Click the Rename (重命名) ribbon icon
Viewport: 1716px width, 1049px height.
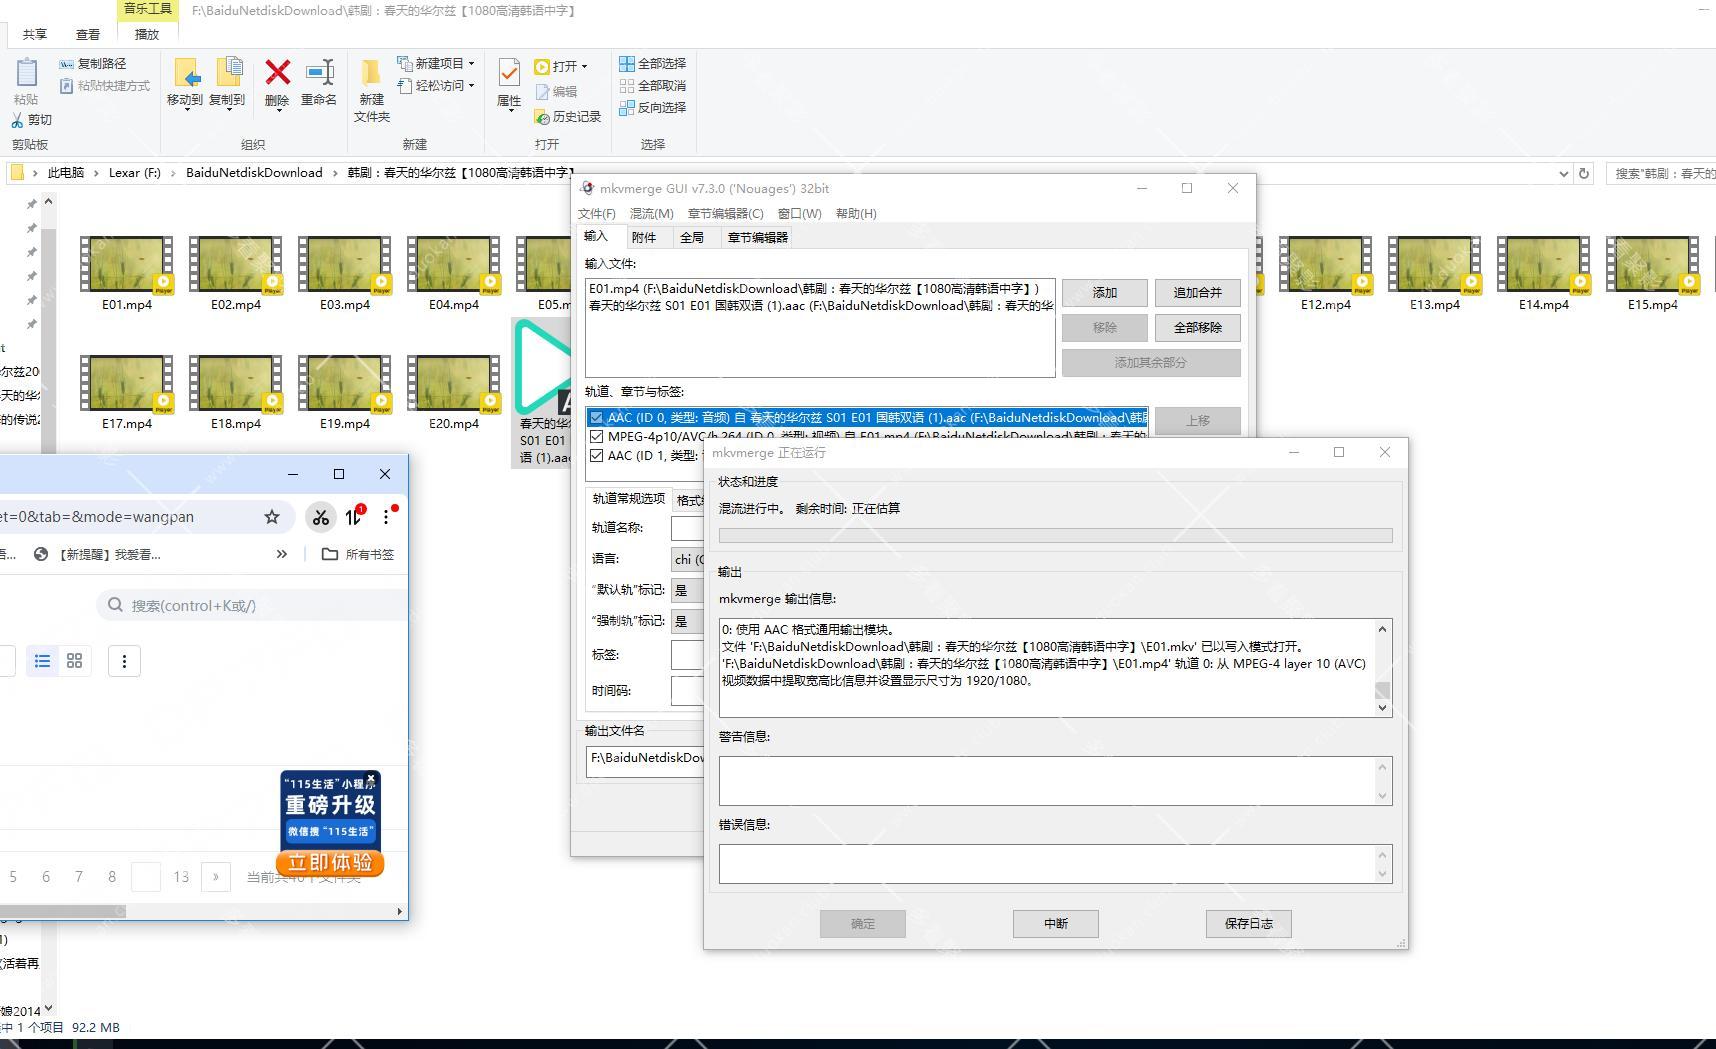pos(319,74)
